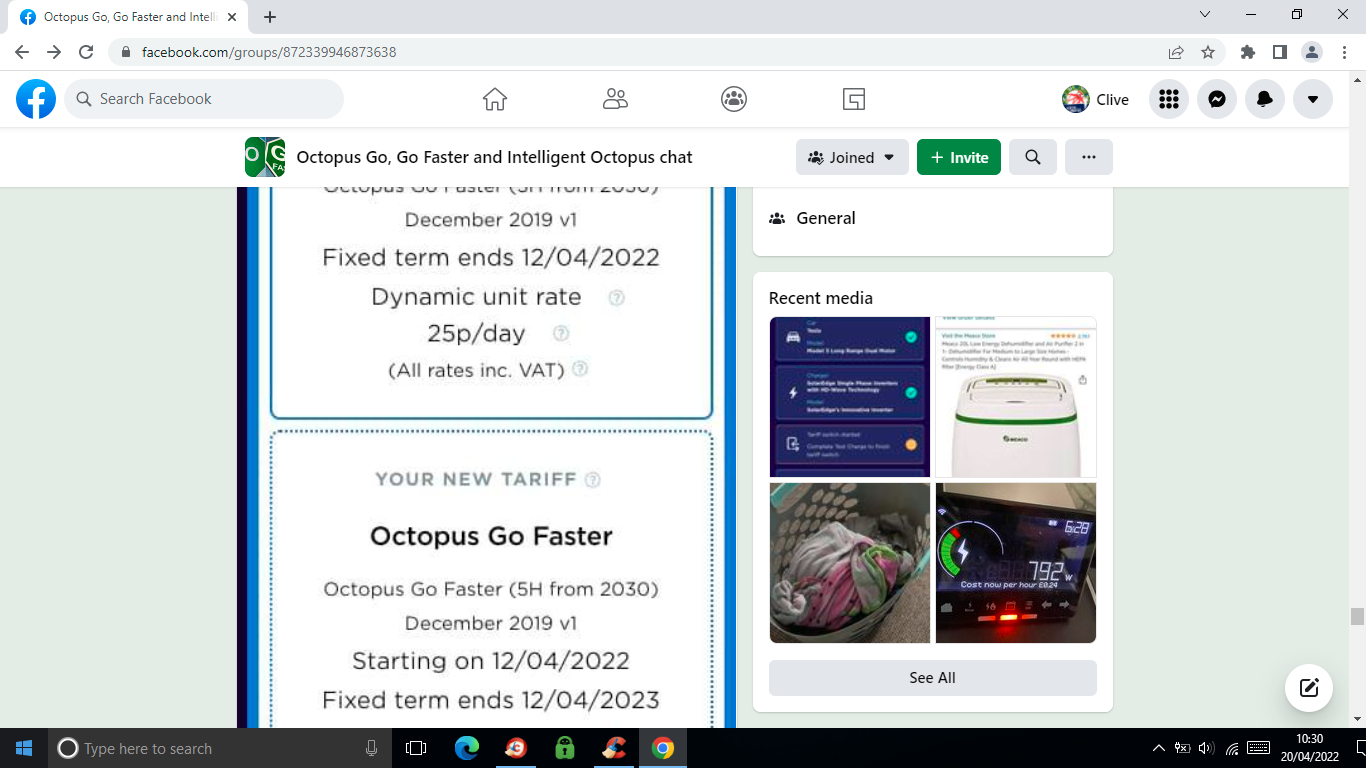Click the Search Facebook field
This screenshot has width=1366, height=768.
click(204, 99)
